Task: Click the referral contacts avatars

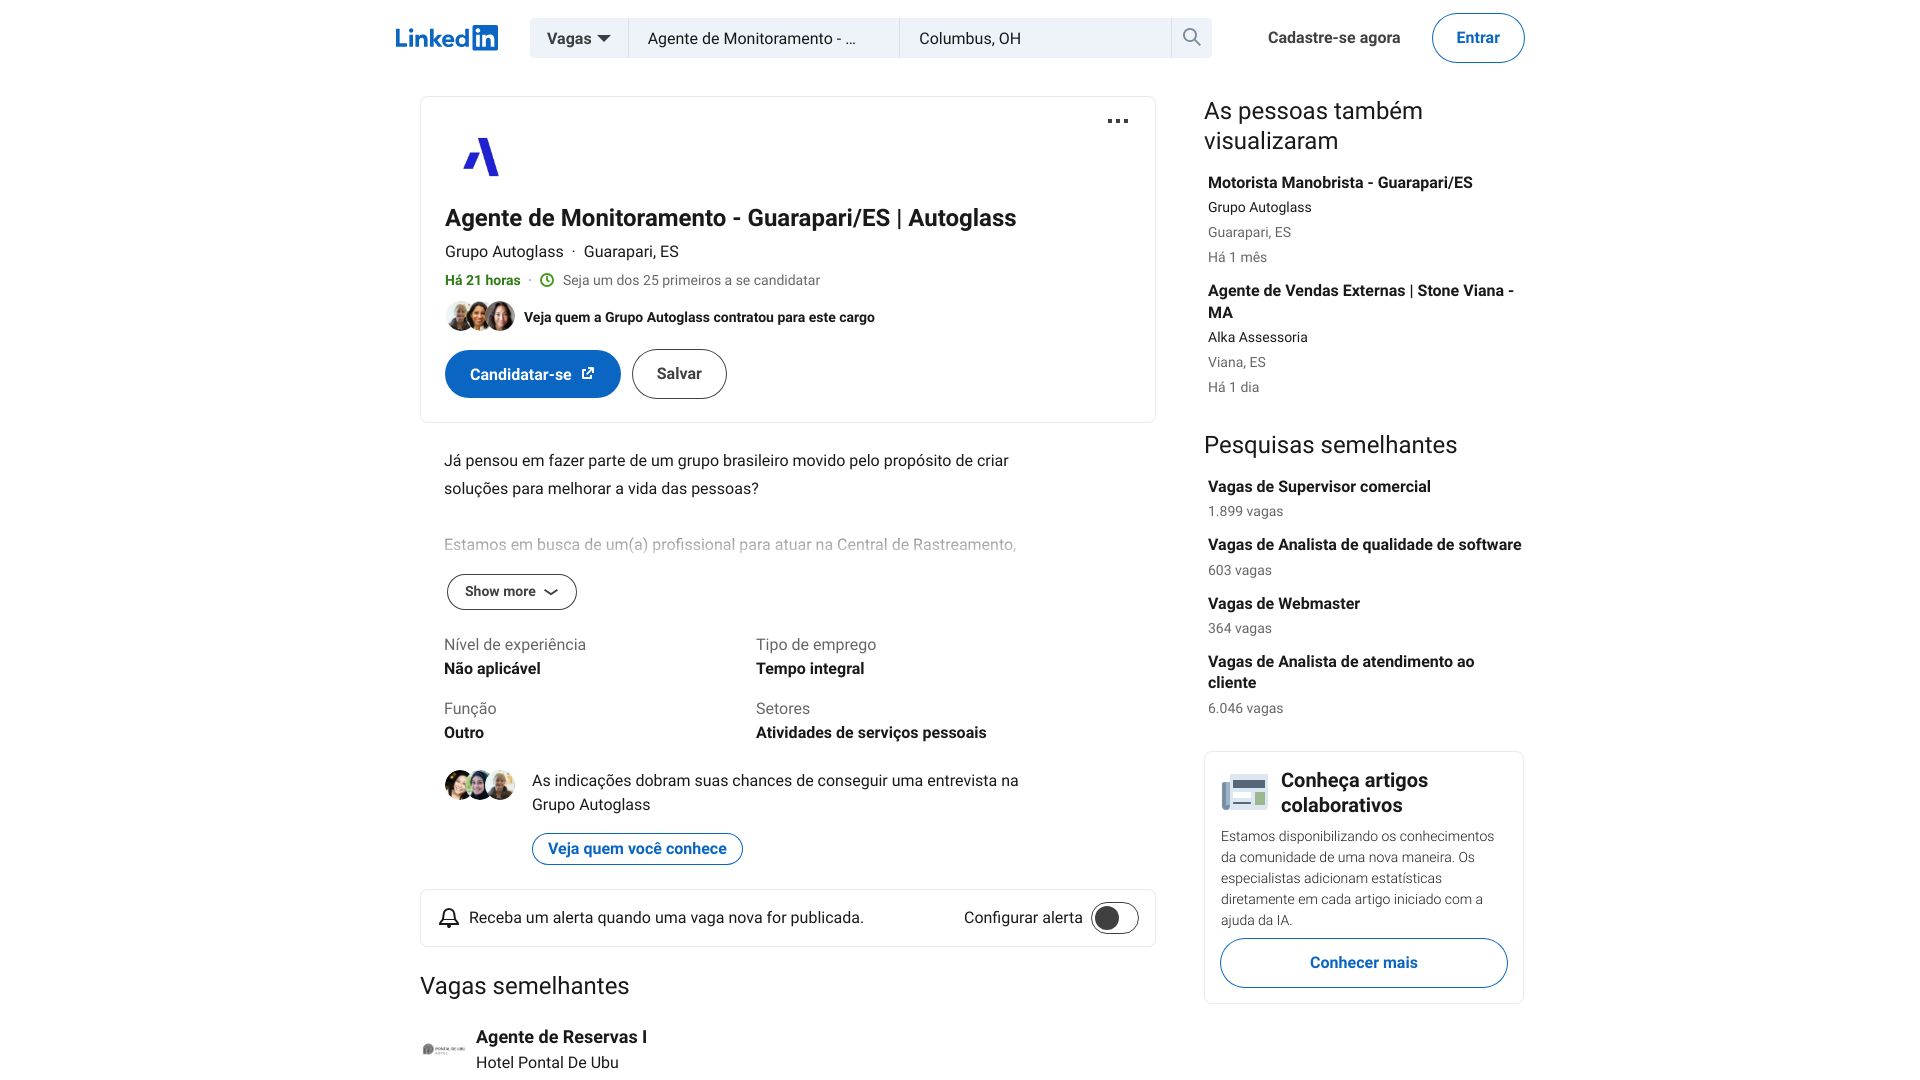Action: 480,785
